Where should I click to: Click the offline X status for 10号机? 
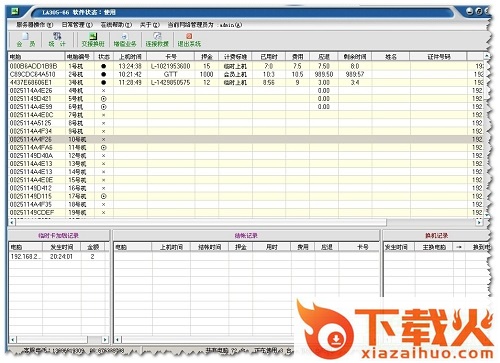click(104, 139)
